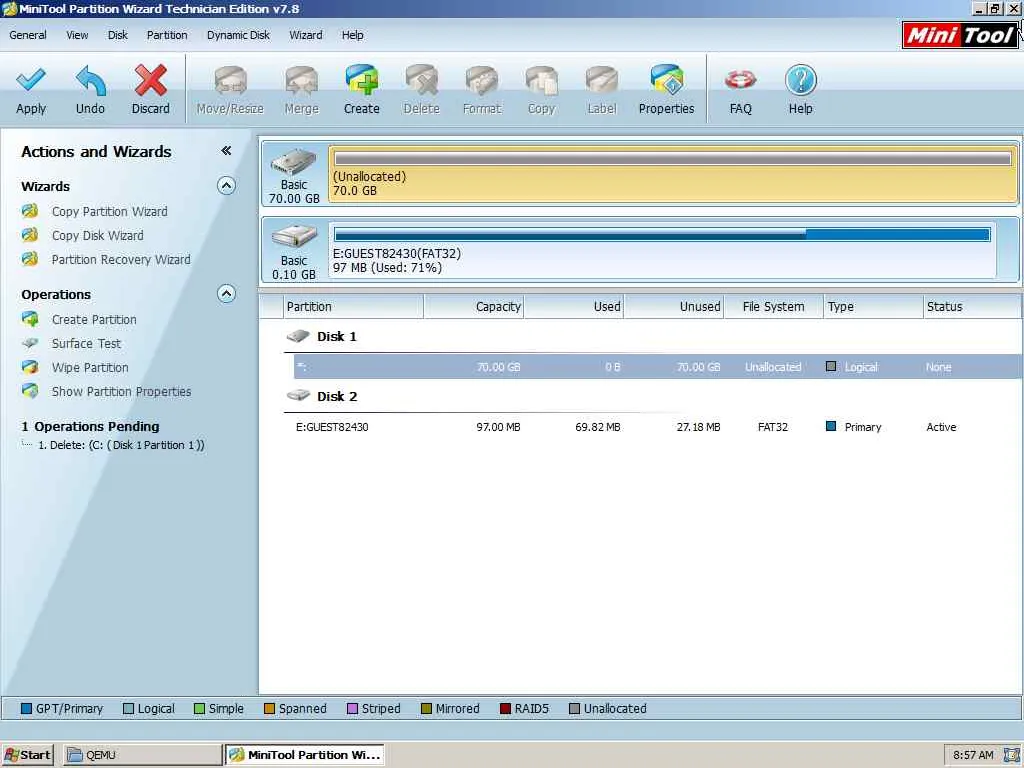Collapse the Actions and Wizards panel
This screenshot has height=768, width=1024.
point(226,151)
